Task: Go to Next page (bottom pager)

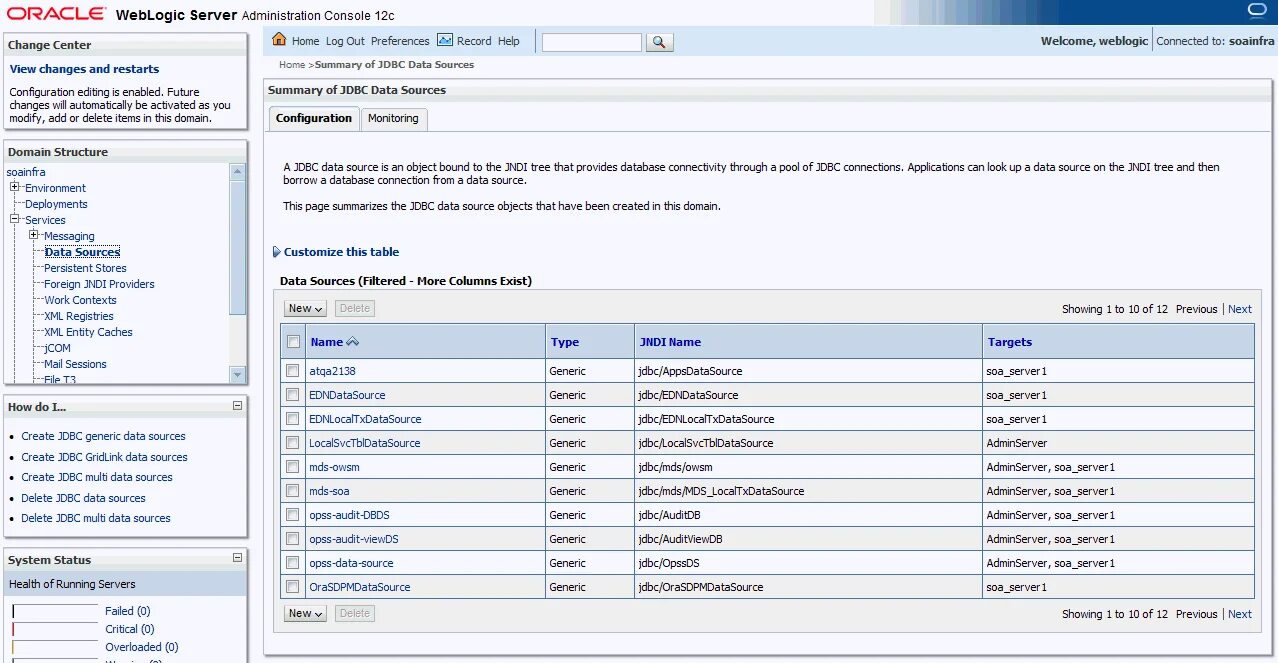Action: [x=1240, y=614]
